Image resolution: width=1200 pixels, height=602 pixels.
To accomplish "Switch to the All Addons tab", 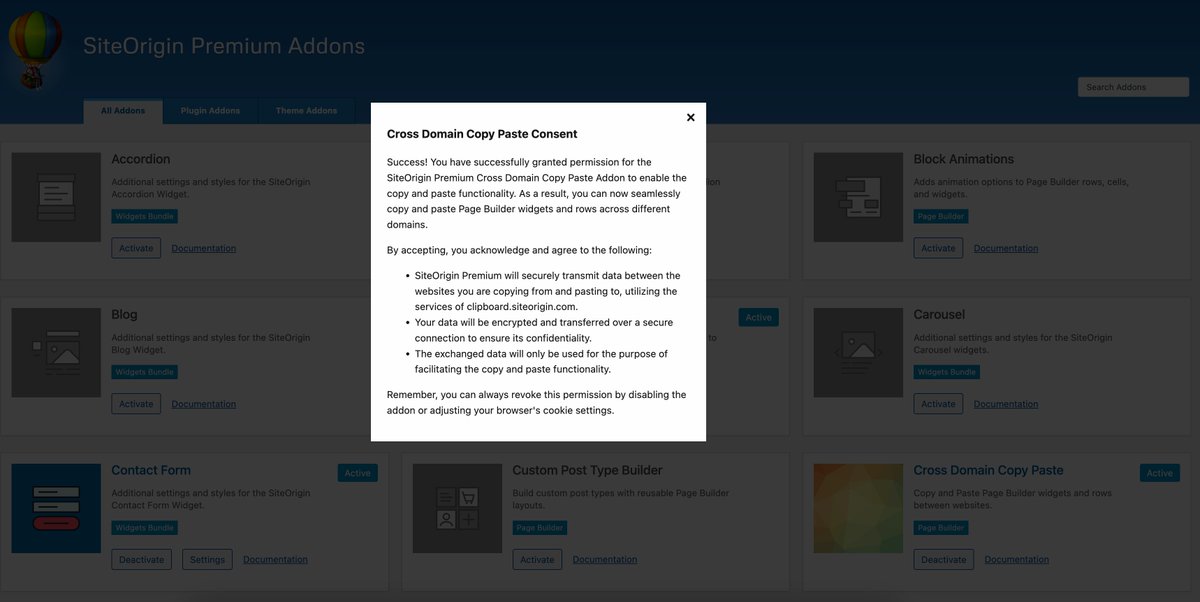I will click(x=123, y=111).
